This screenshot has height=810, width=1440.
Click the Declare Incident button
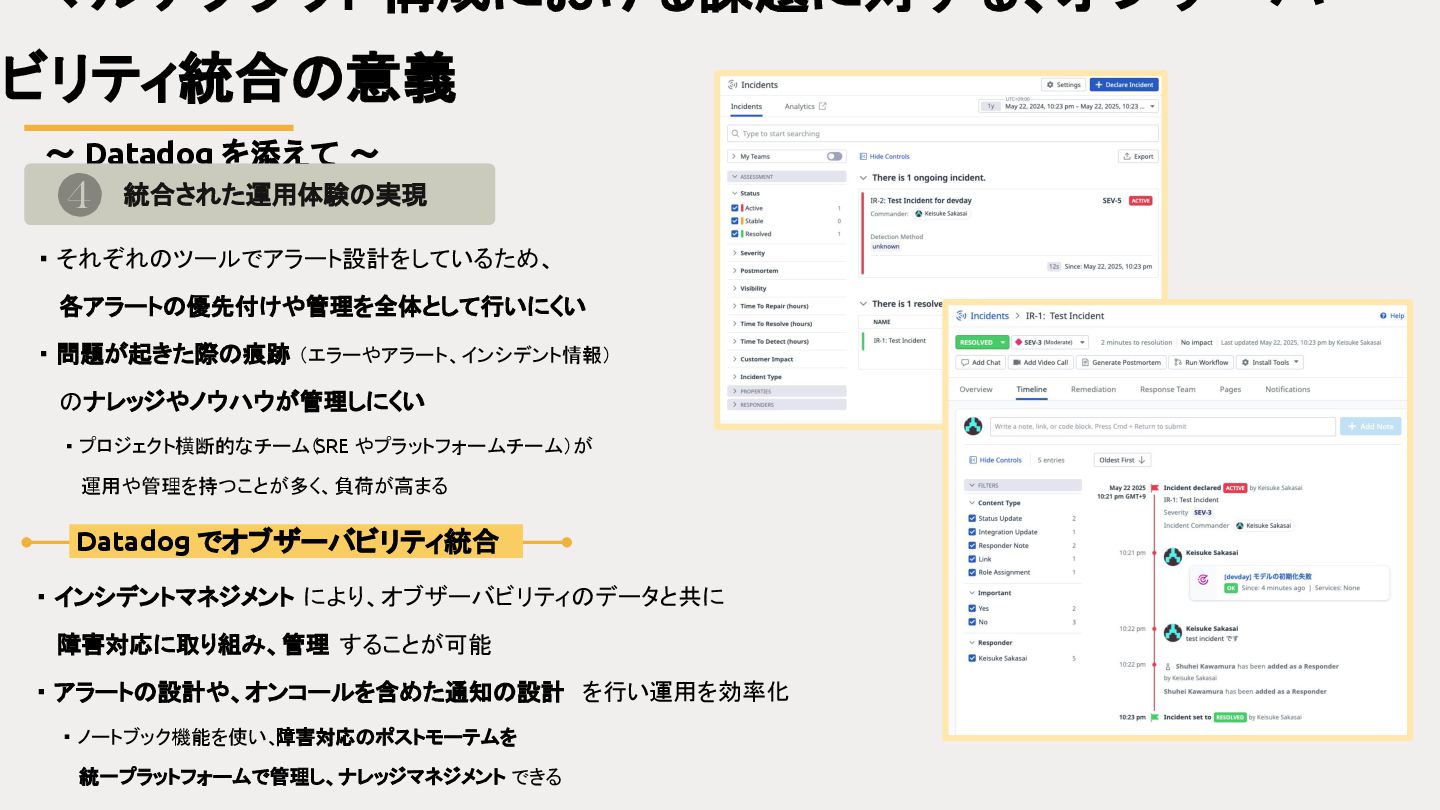coord(1124,85)
